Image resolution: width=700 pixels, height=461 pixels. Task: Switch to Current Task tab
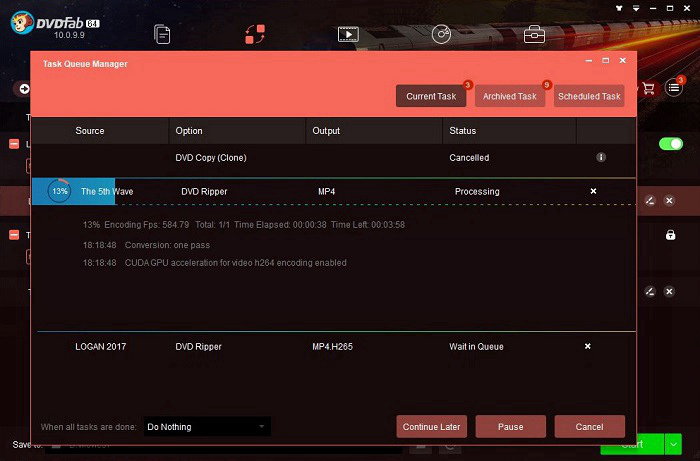coord(431,96)
